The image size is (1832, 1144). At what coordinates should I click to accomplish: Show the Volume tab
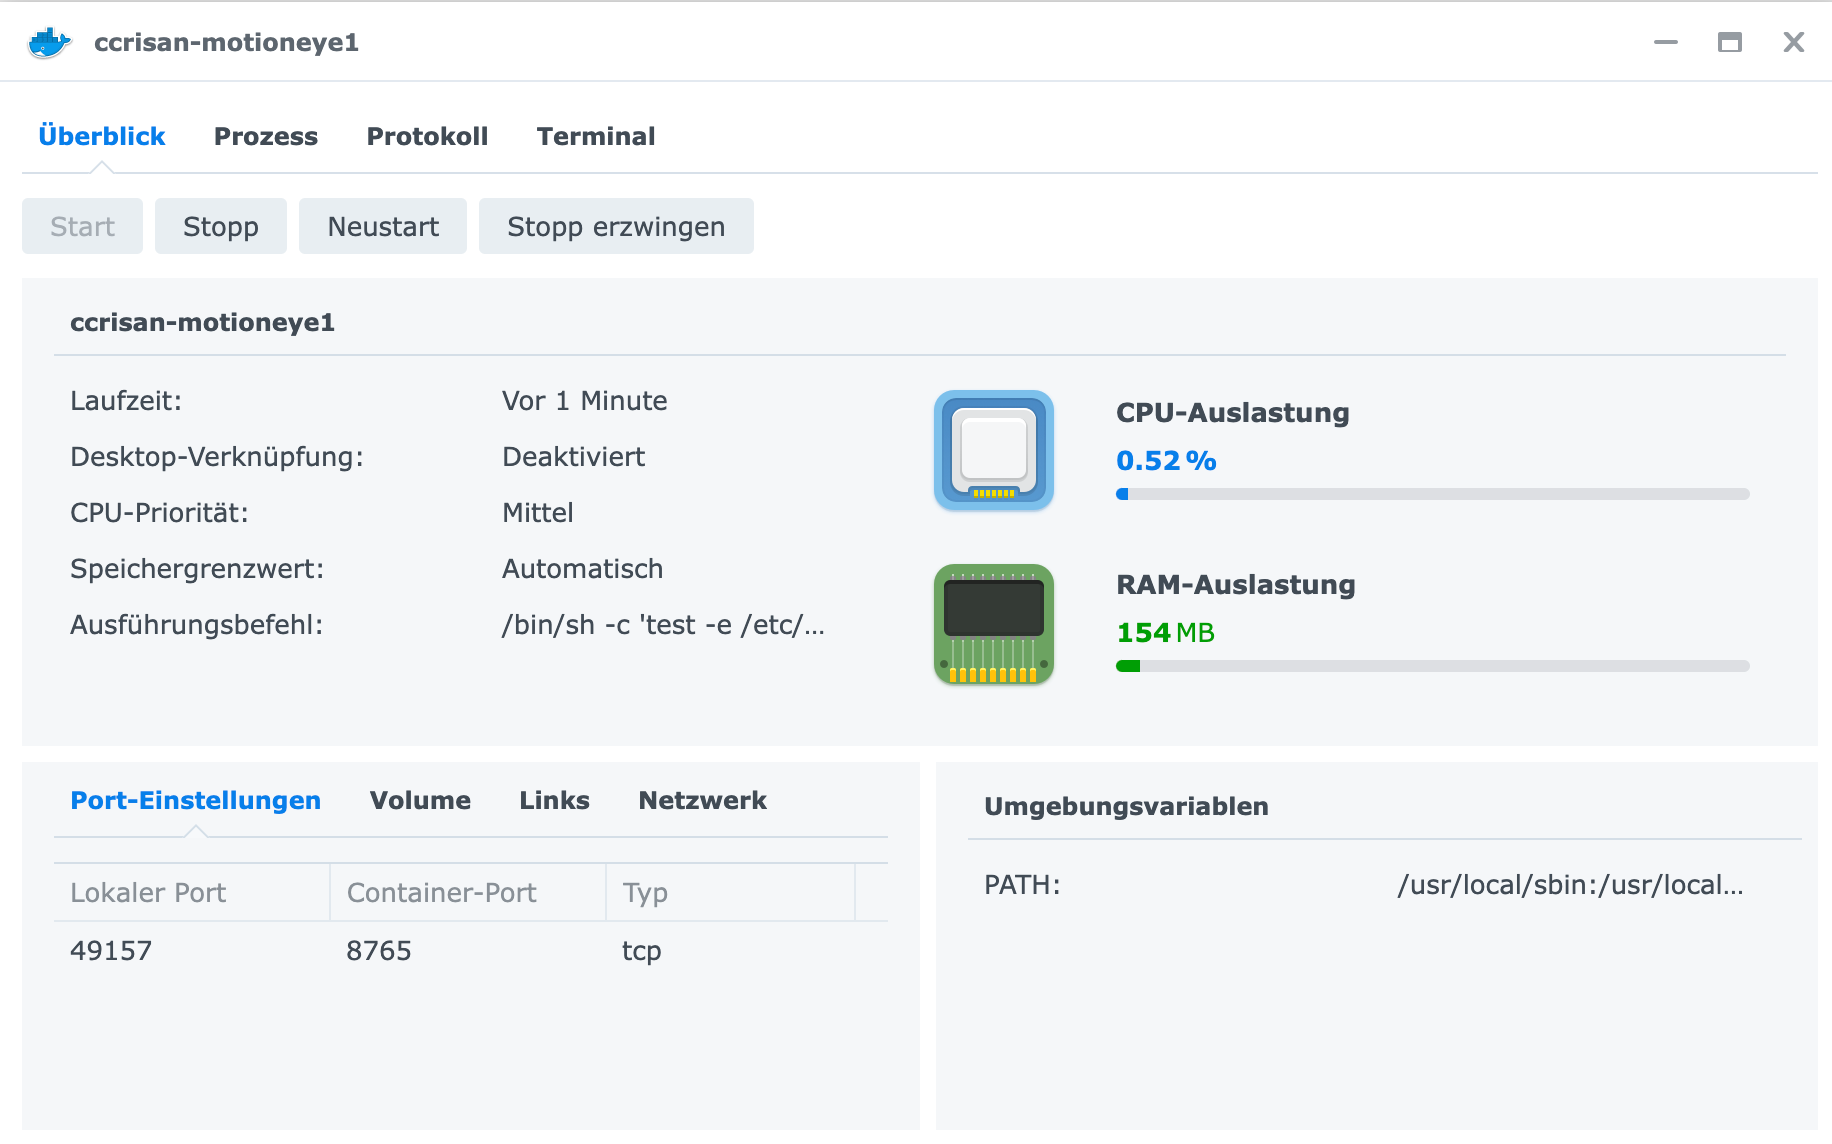[420, 801]
